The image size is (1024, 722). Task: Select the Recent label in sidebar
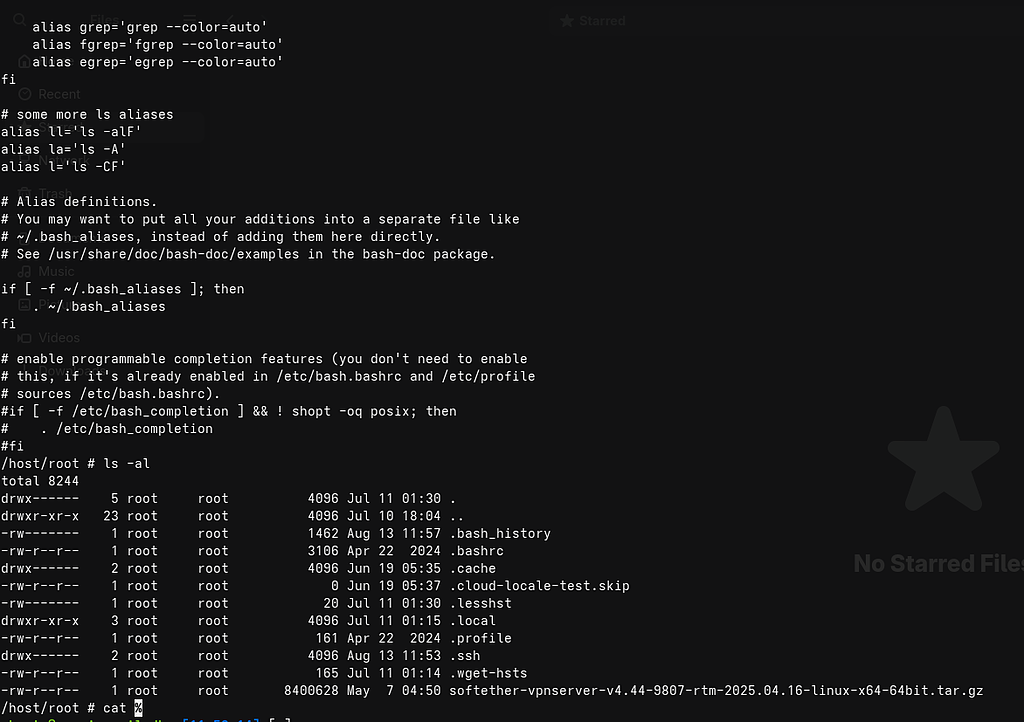tap(59, 94)
